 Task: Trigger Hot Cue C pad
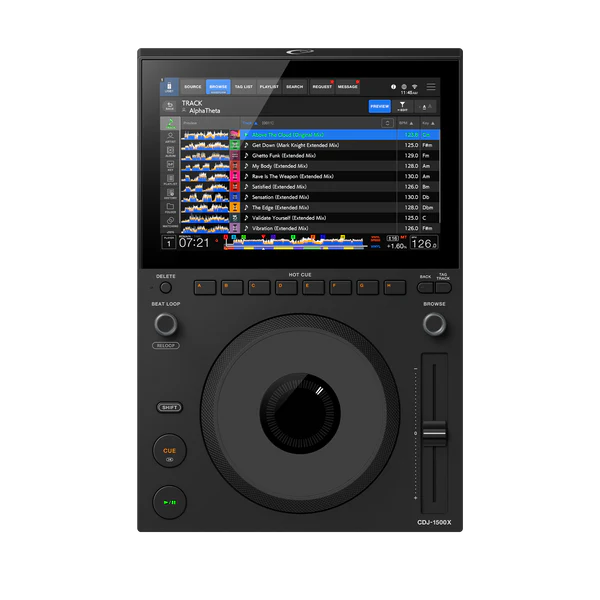(x=259, y=287)
